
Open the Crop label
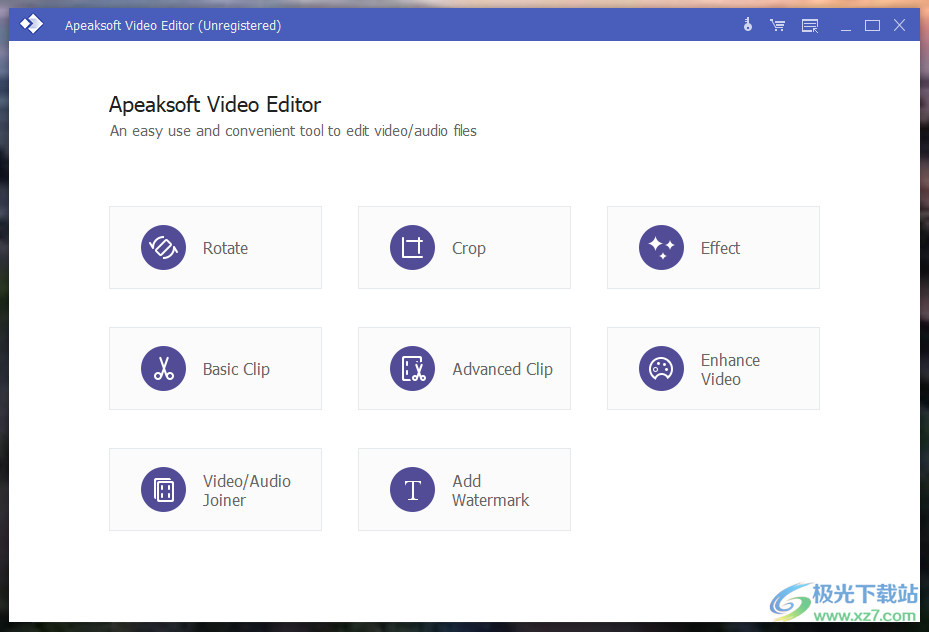[469, 249]
